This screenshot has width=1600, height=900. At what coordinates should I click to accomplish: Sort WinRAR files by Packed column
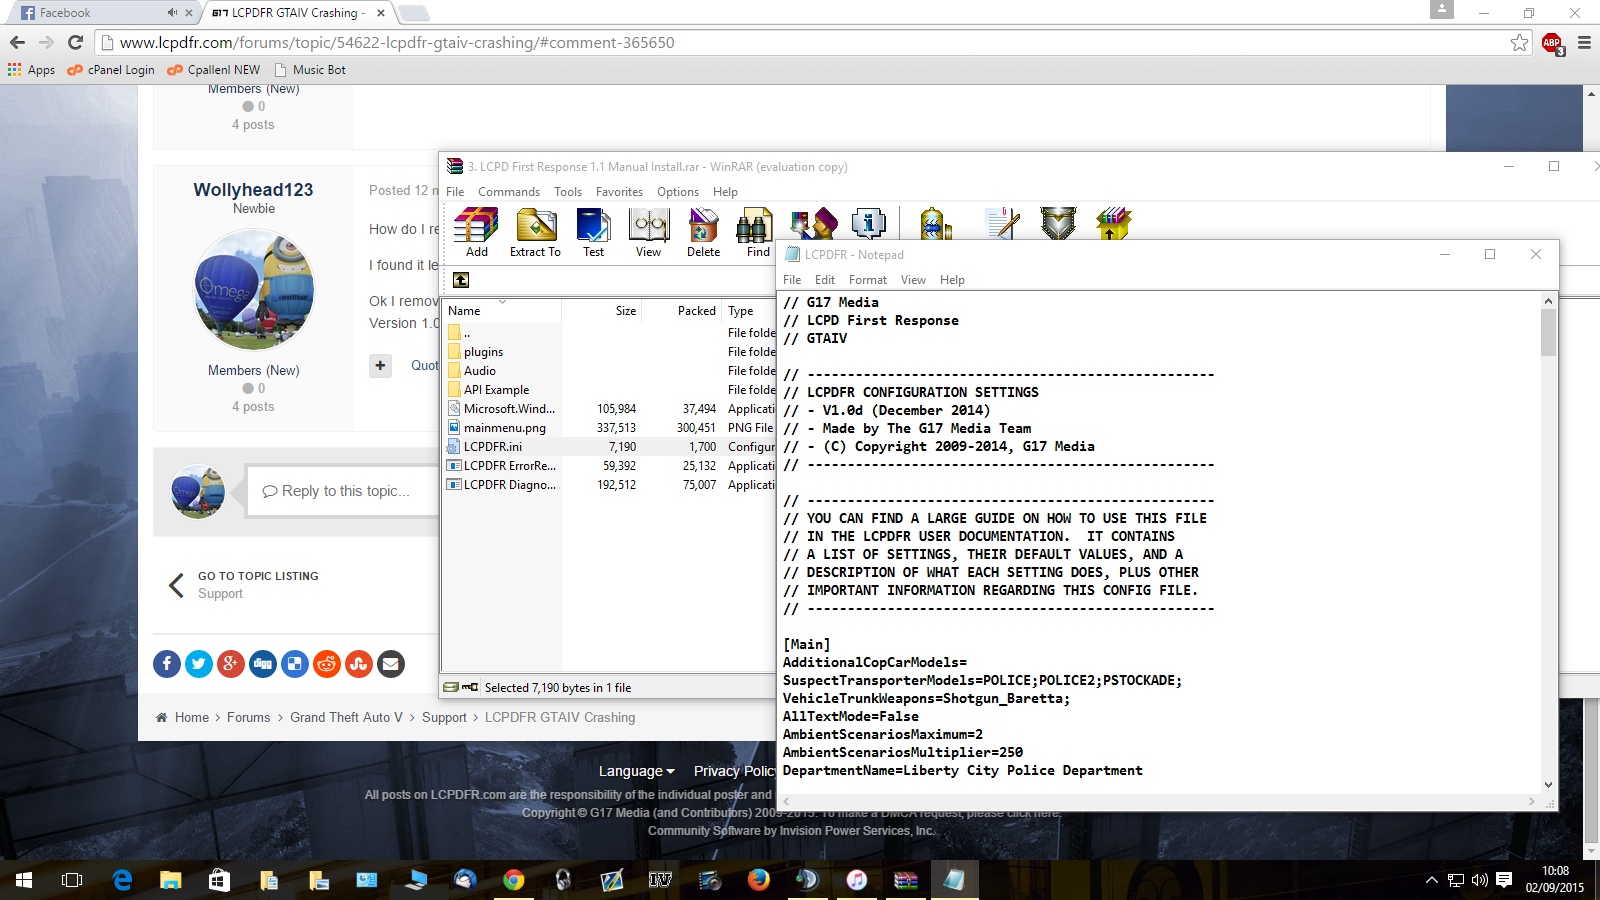point(682,311)
